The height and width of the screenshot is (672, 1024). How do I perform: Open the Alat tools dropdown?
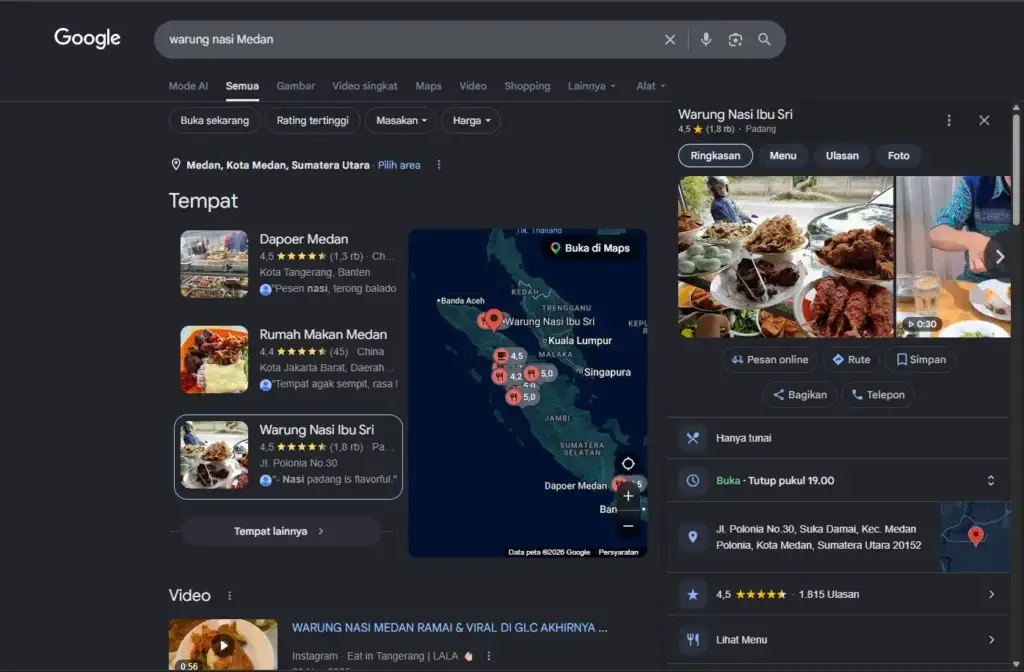(650, 86)
